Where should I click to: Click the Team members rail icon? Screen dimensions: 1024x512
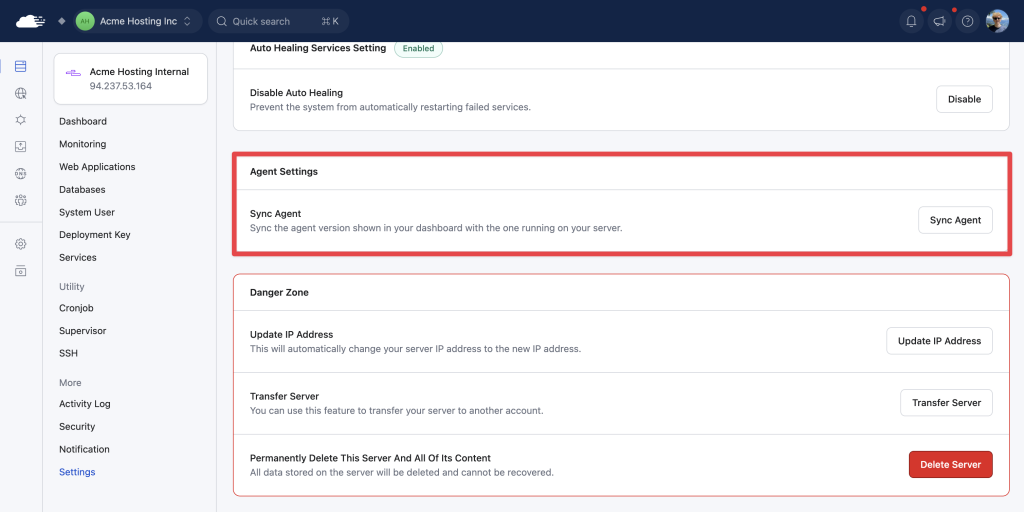(x=20, y=200)
